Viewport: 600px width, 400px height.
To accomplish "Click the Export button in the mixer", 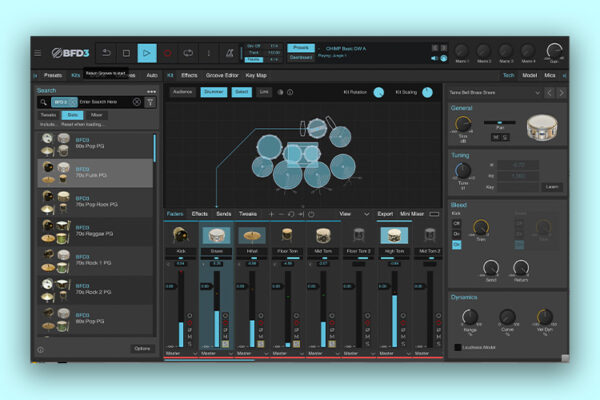I will 385,214.
